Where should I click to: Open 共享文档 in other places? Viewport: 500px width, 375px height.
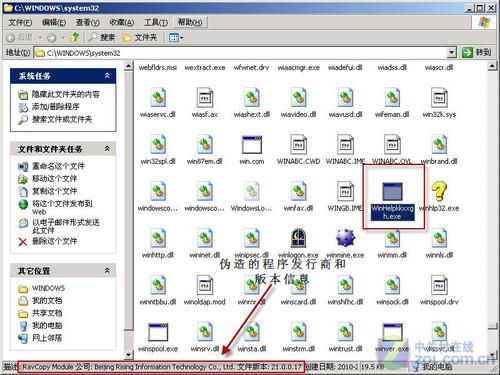pos(47,313)
